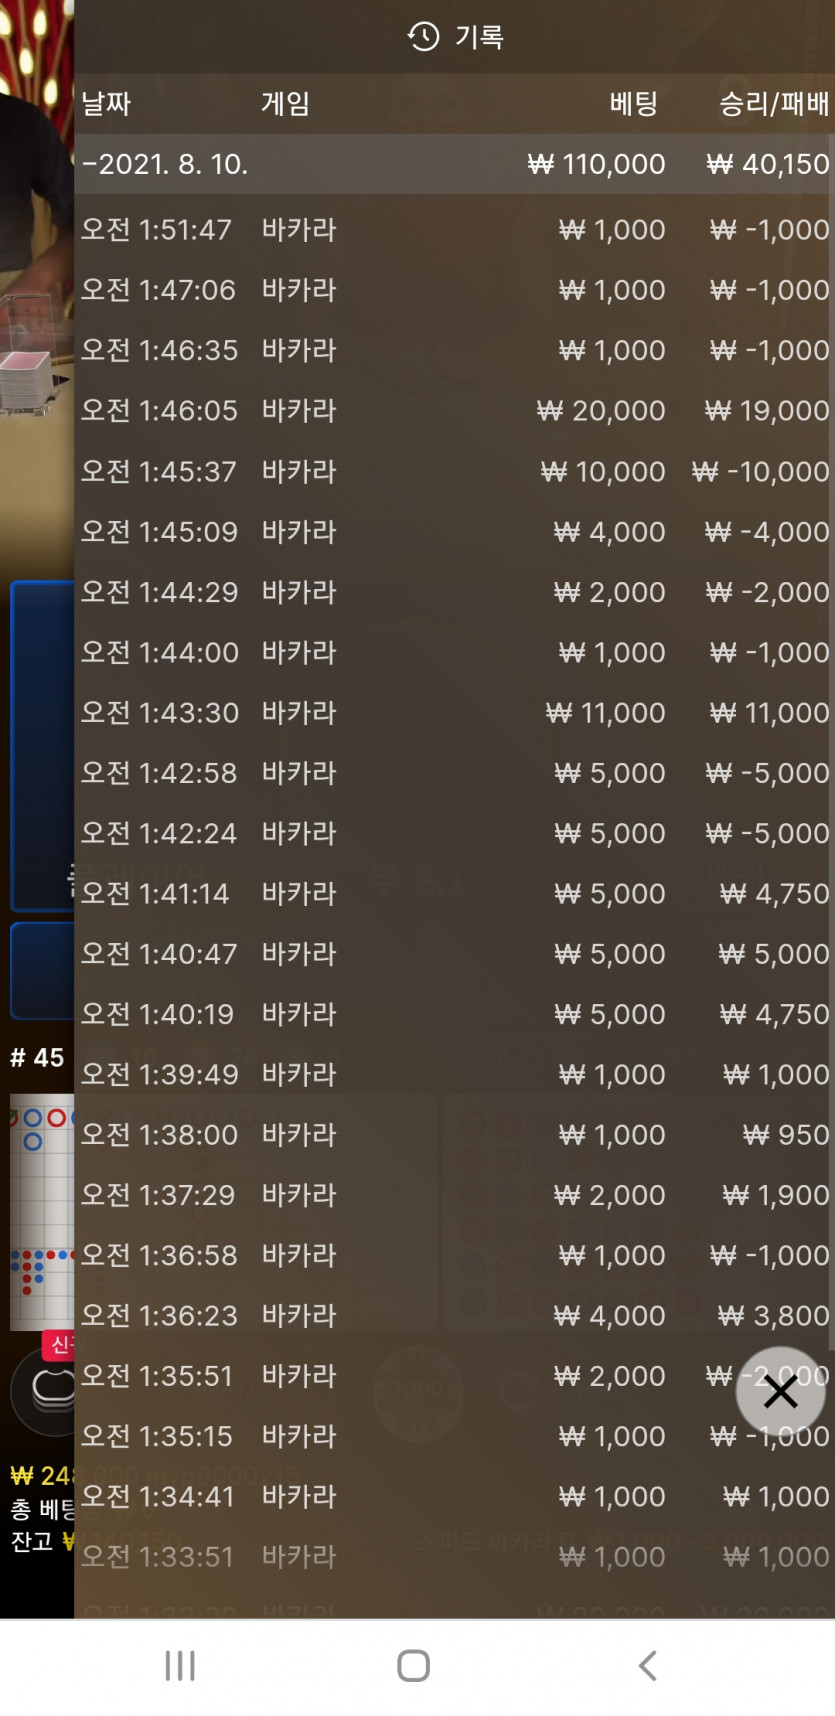Tap the Android back arrow

tap(647, 1665)
